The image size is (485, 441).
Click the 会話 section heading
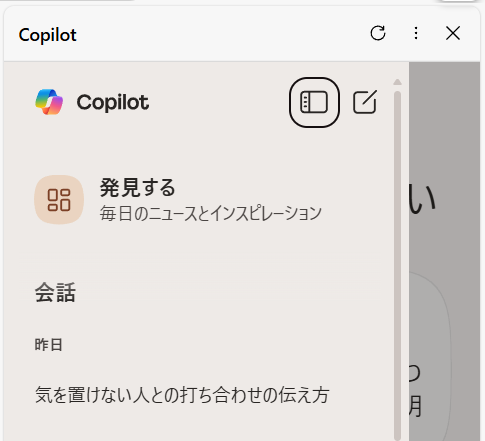pyautogui.click(x=55, y=293)
